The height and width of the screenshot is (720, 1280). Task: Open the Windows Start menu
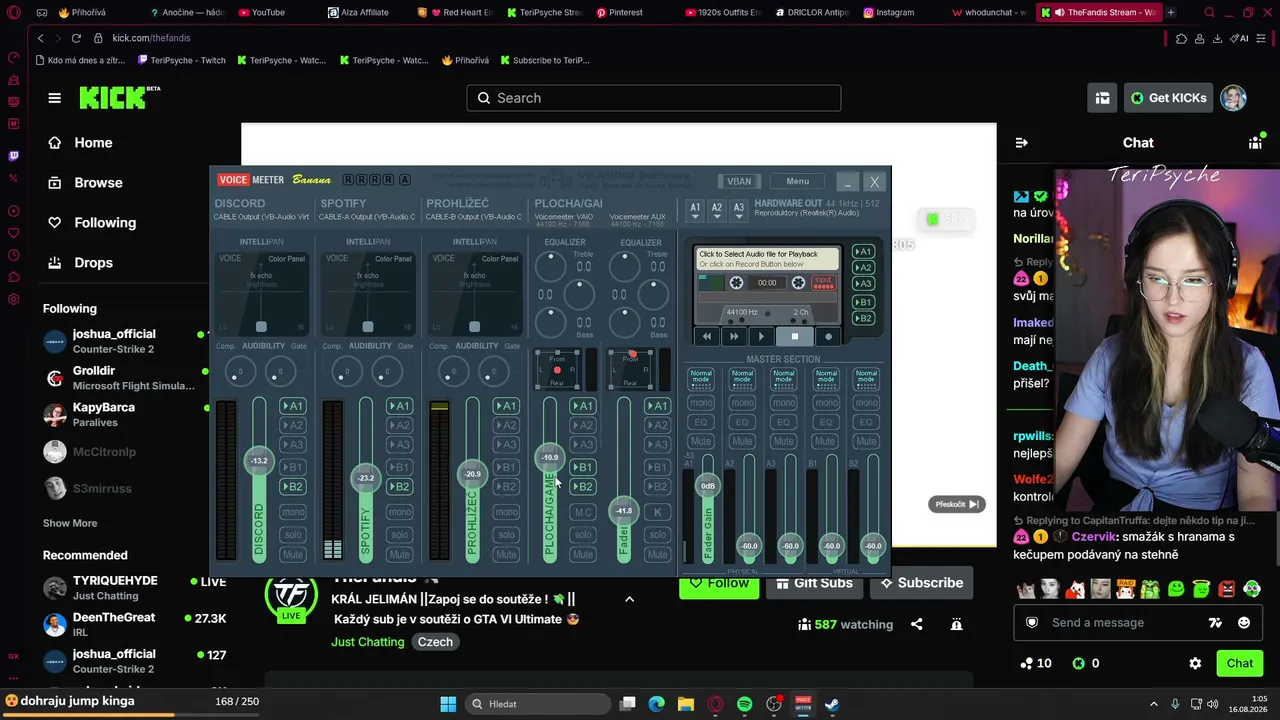point(448,704)
